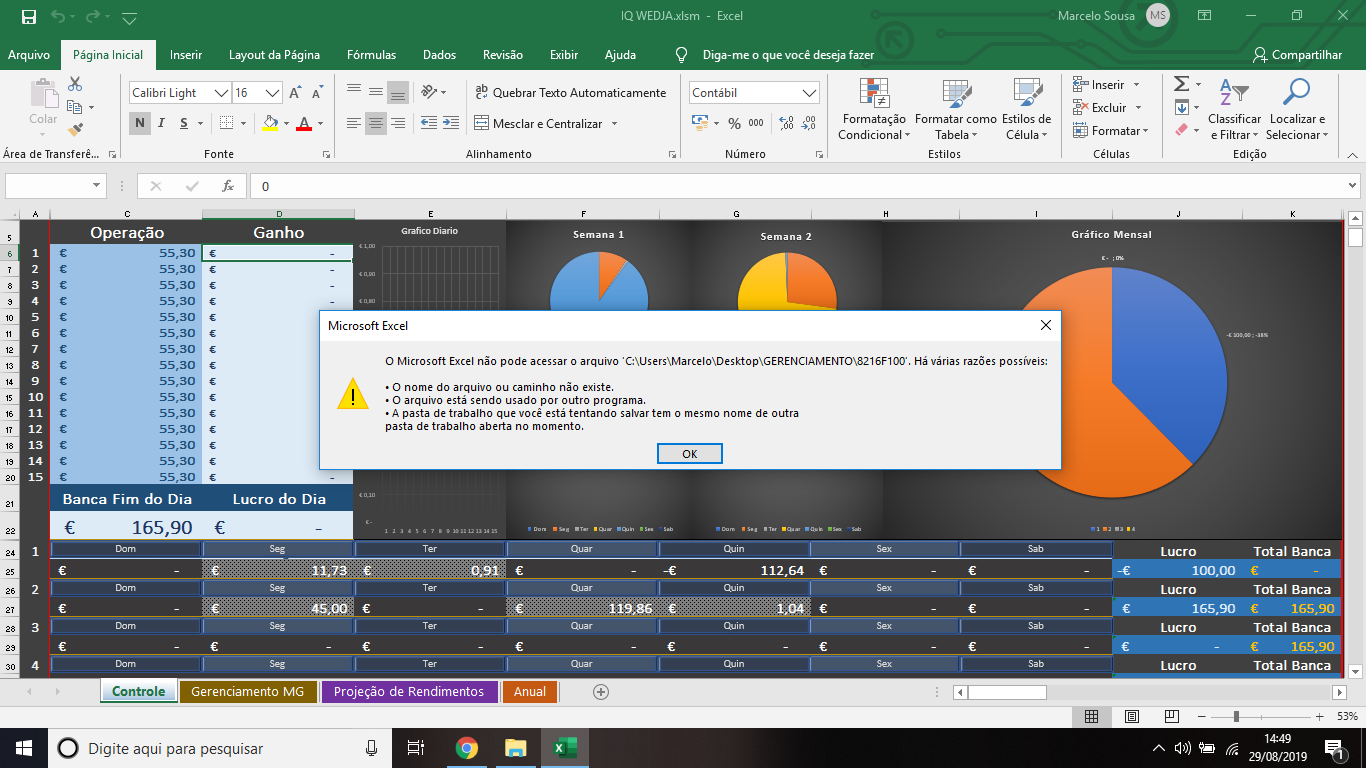Select the Format Painter brush icon
Image resolution: width=1366 pixels, height=768 pixels.
pos(75,130)
